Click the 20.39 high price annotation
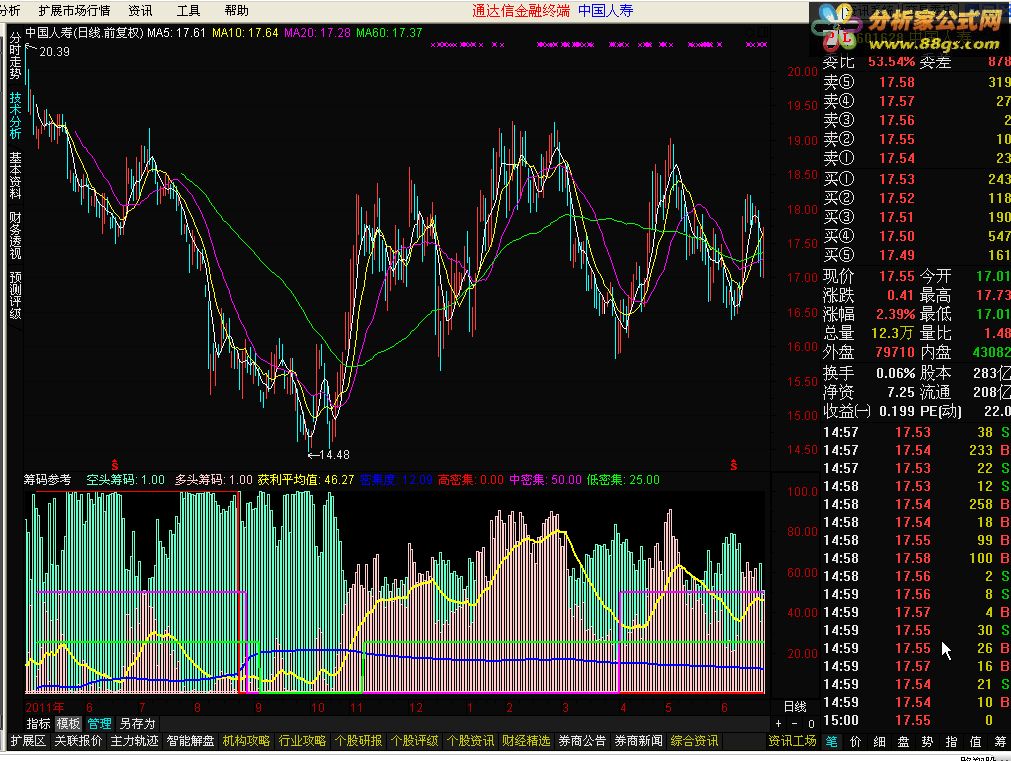This screenshot has width=1011, height=761. click(54, 52)
